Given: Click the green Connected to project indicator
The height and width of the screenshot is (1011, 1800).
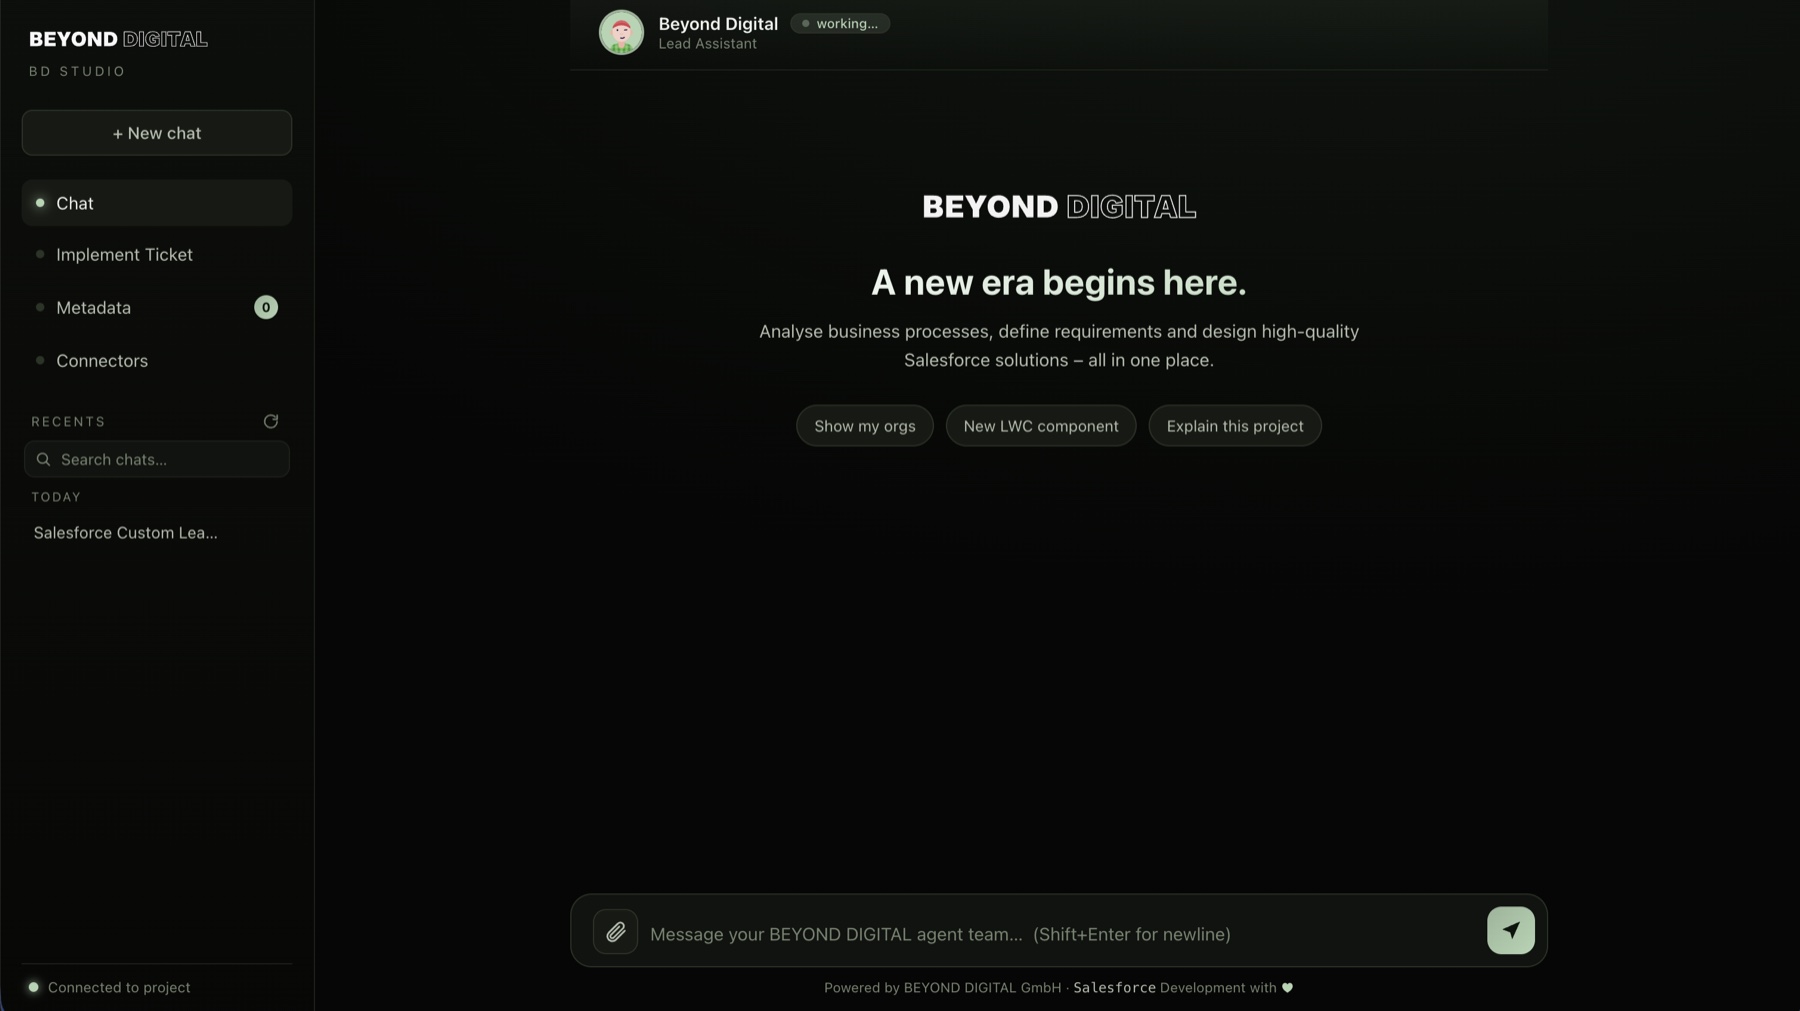Looking at the screenshot, I should tap(34, 987).
